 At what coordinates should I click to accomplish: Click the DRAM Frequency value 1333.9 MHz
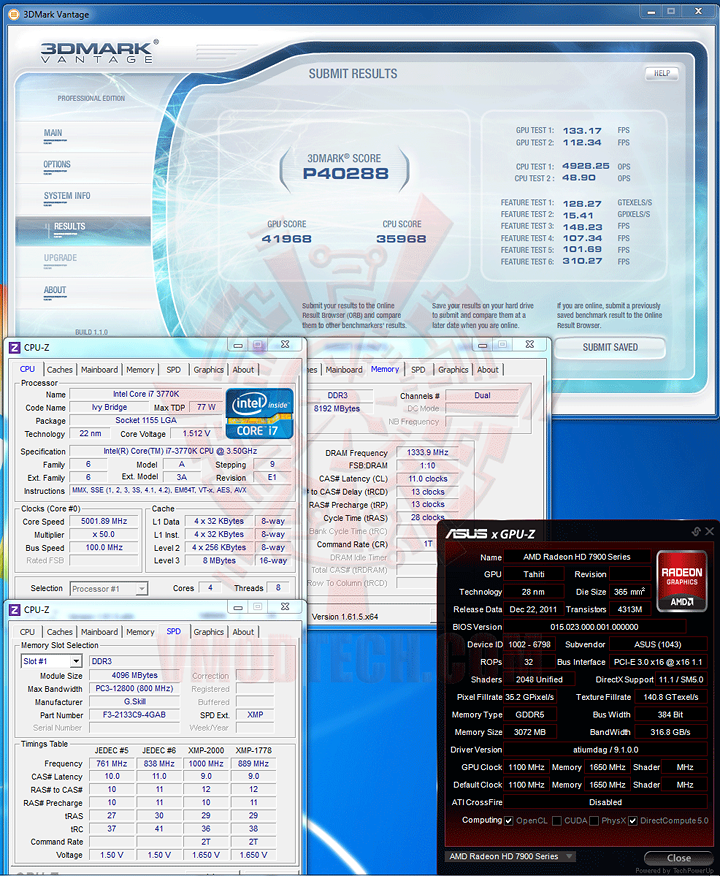[x=427, y=453]
